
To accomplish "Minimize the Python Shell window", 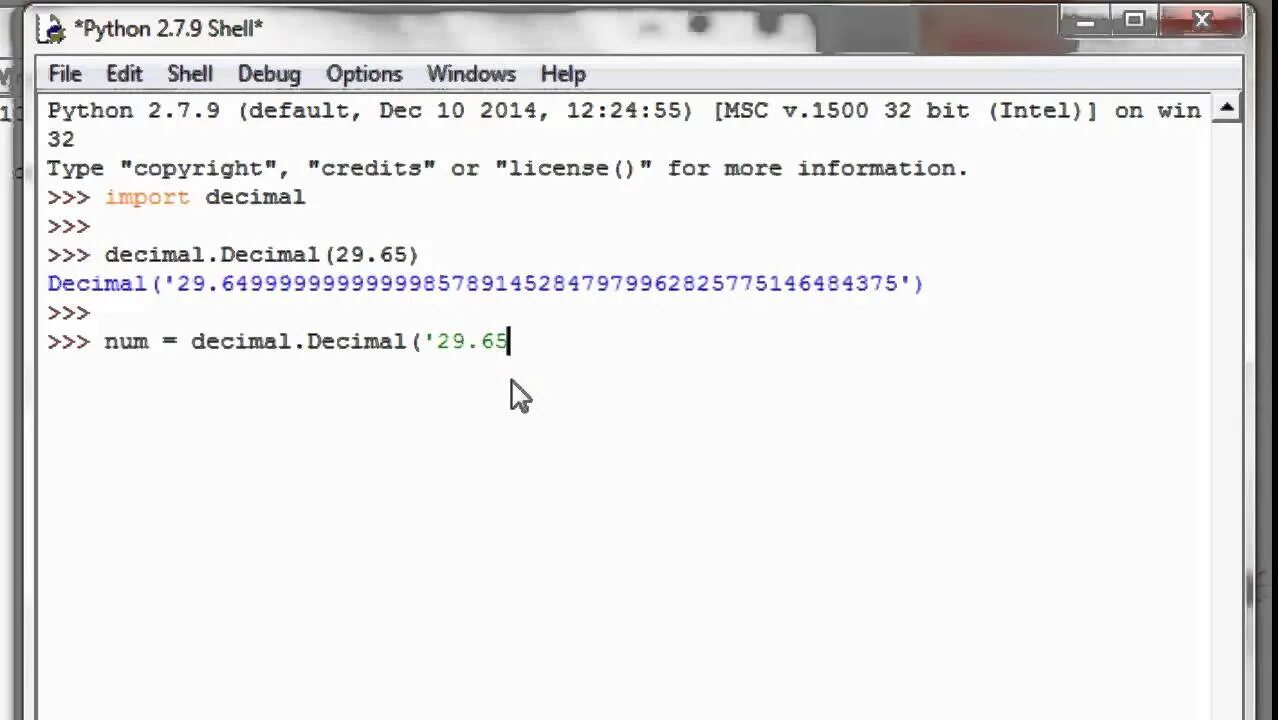I will point(1086,20).
